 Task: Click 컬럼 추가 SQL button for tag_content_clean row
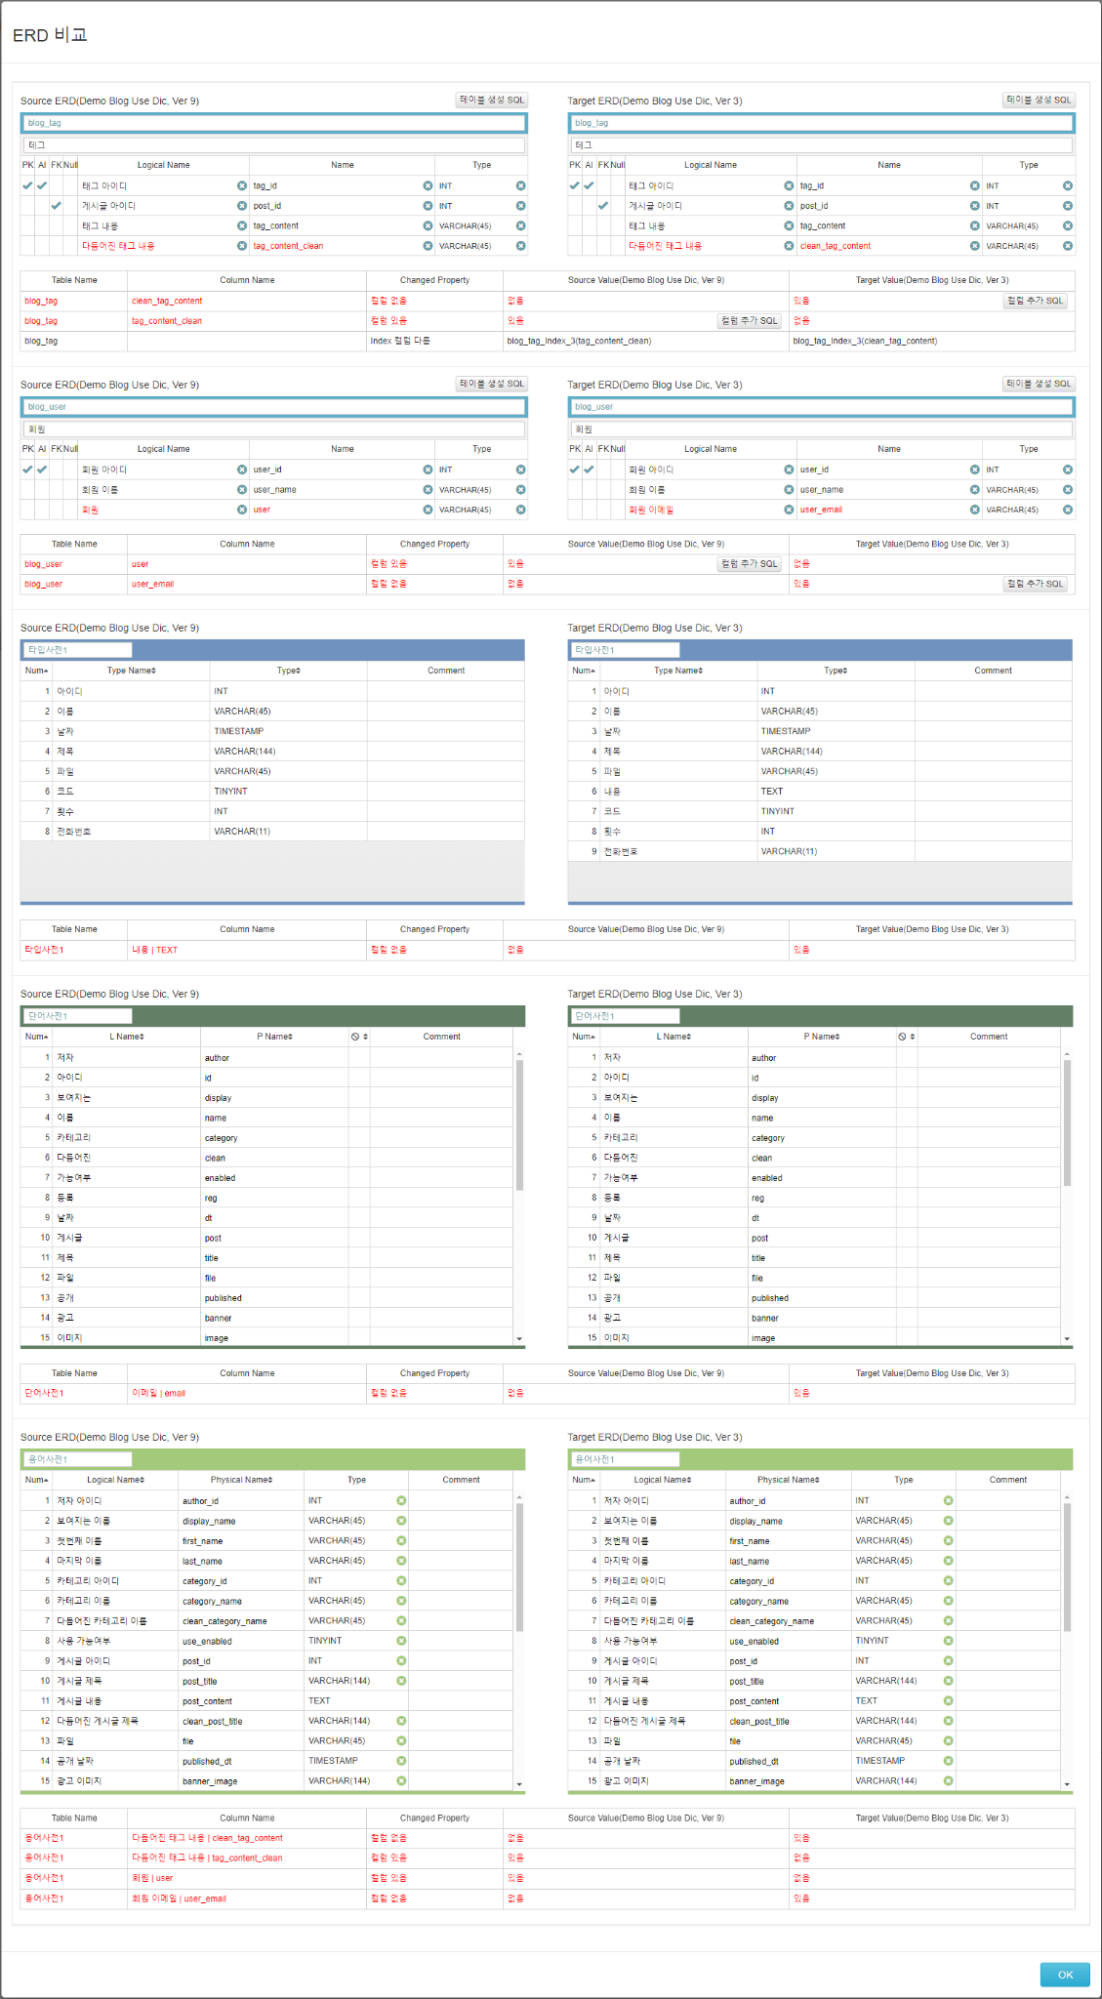click(x=749, y=321)
